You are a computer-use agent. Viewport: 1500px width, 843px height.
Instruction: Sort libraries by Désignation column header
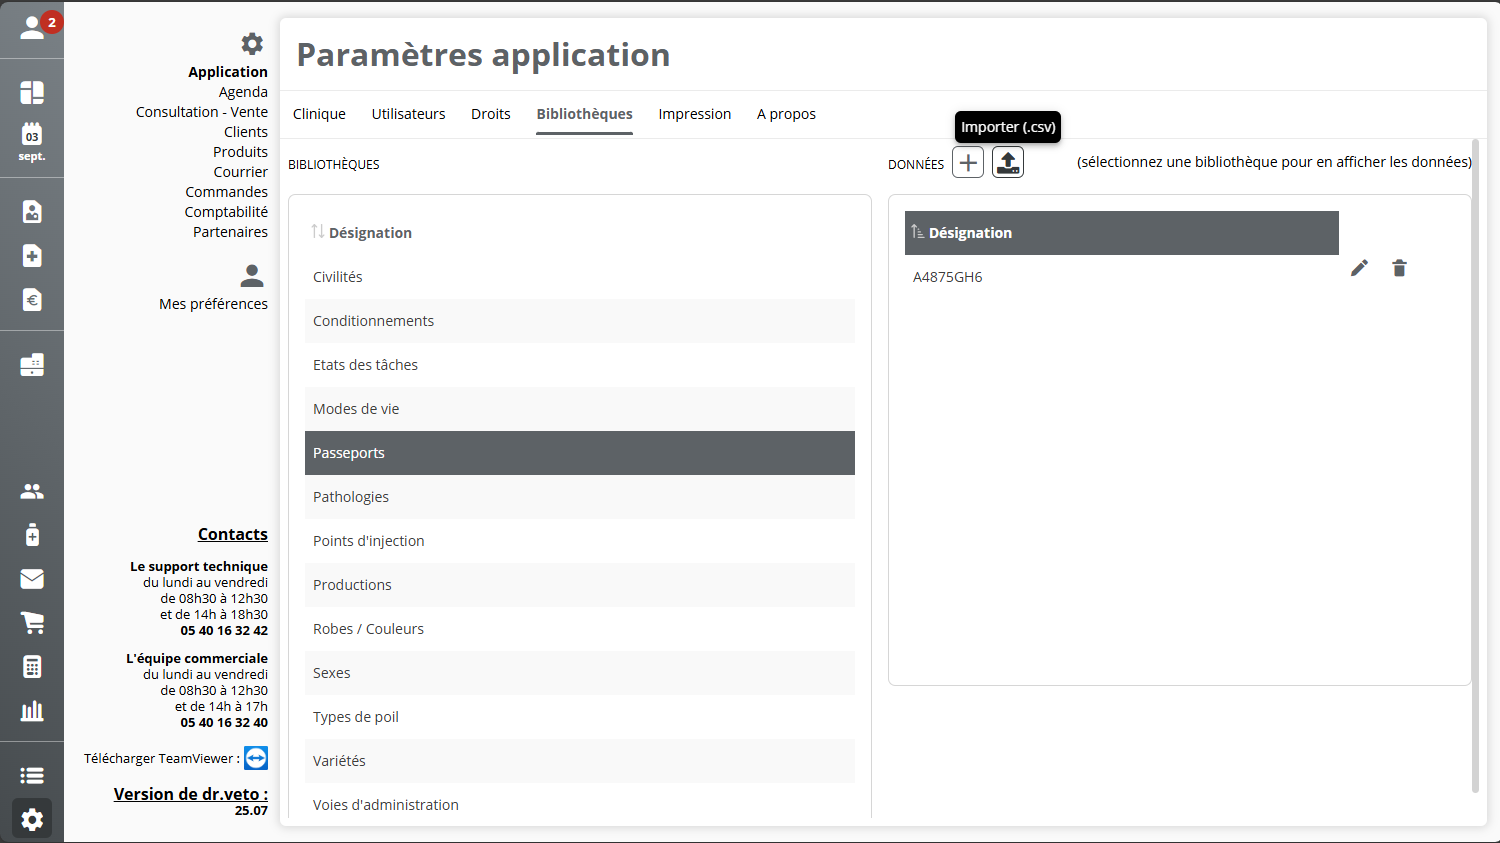point(369,233)
